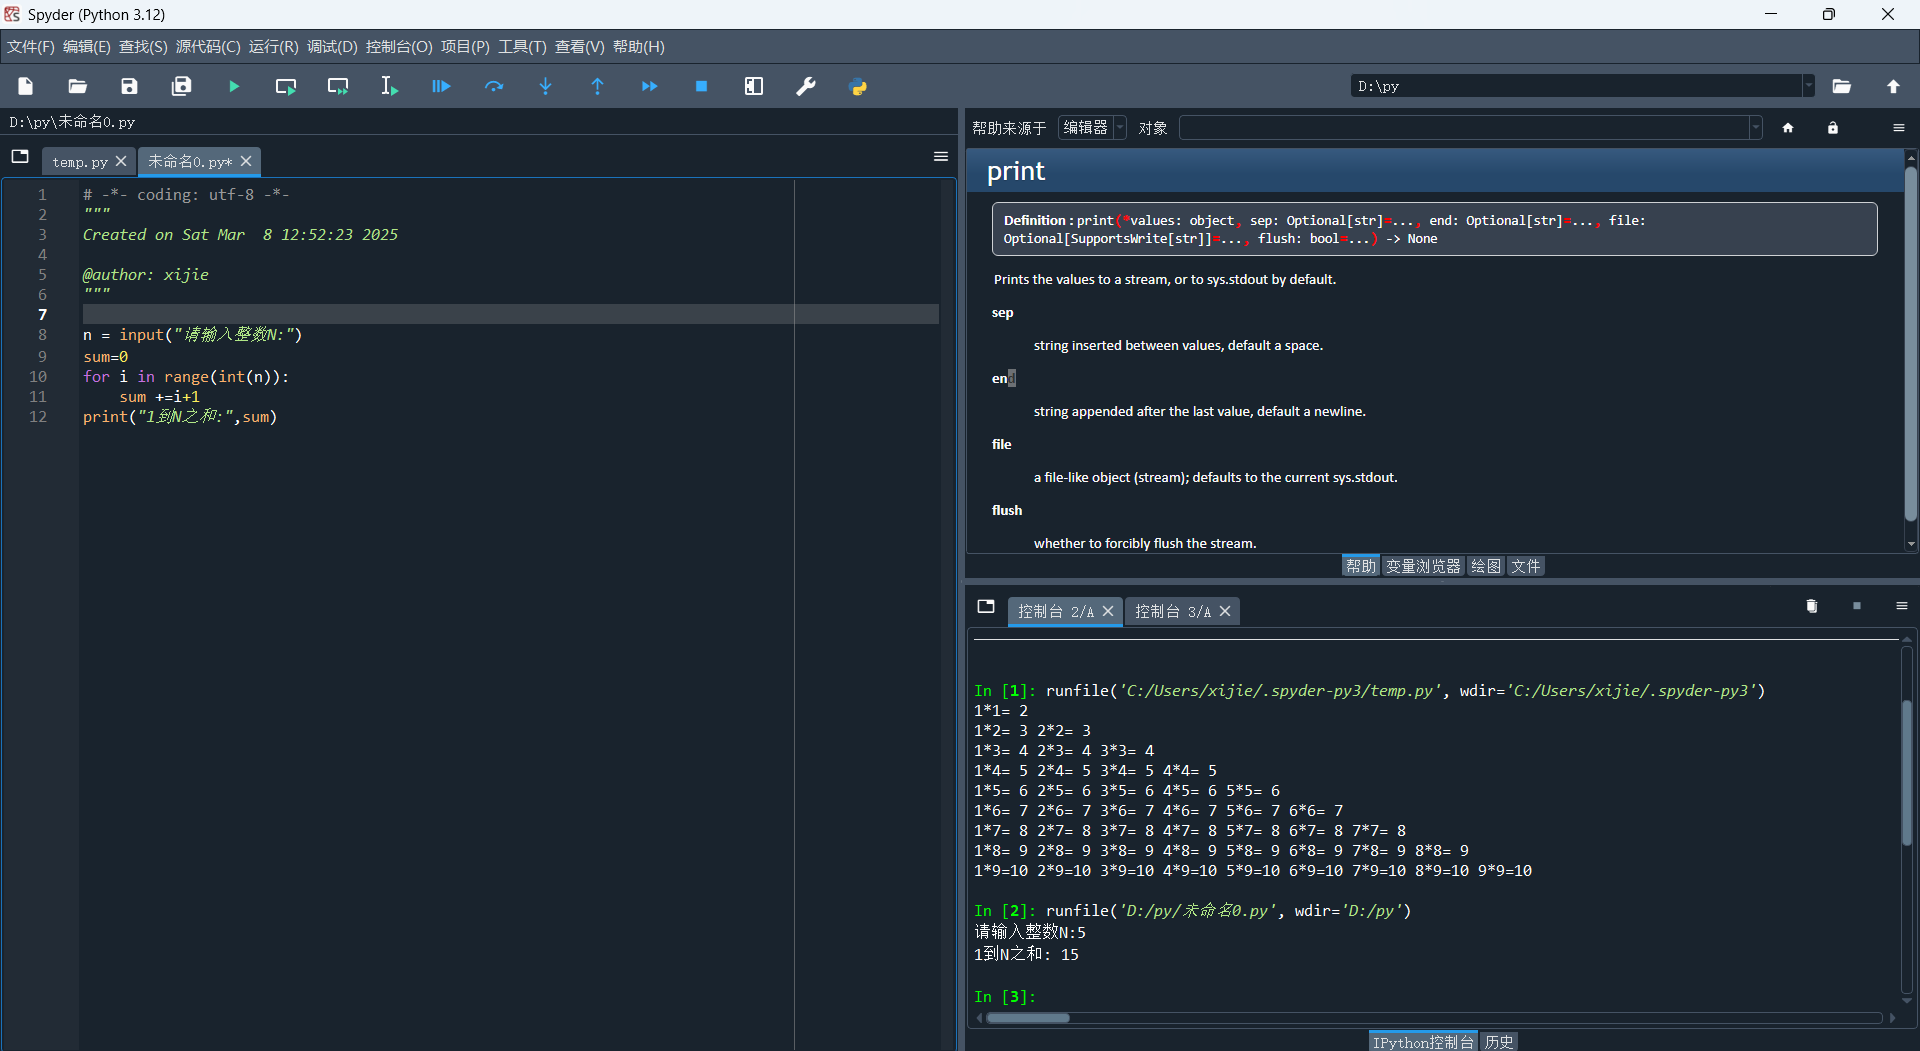1920x1051 pixels.
Task: Open the PYTHONPATH manager Python icon
Action: [x=858, y=87]
